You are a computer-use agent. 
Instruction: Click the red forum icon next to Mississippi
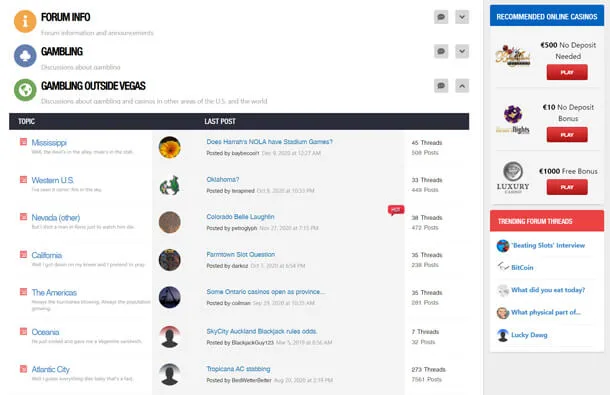pos(23,142)
